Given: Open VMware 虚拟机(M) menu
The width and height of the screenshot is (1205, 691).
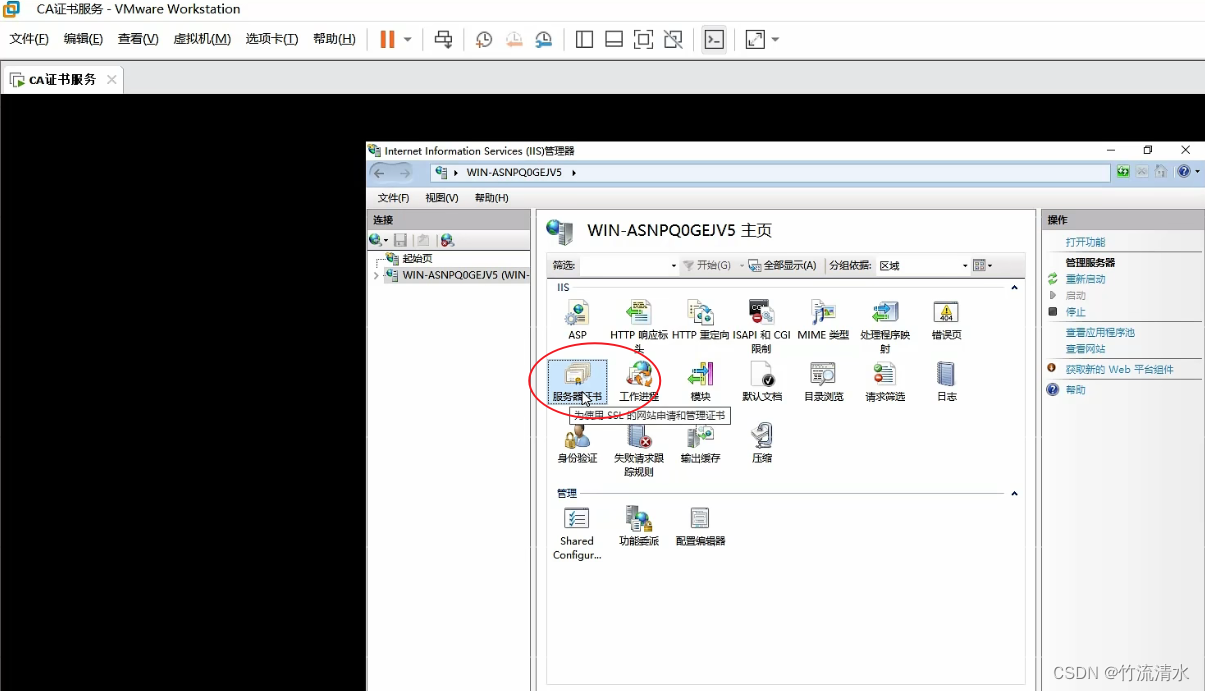Looking at the screenshot, I should point(202,39).
